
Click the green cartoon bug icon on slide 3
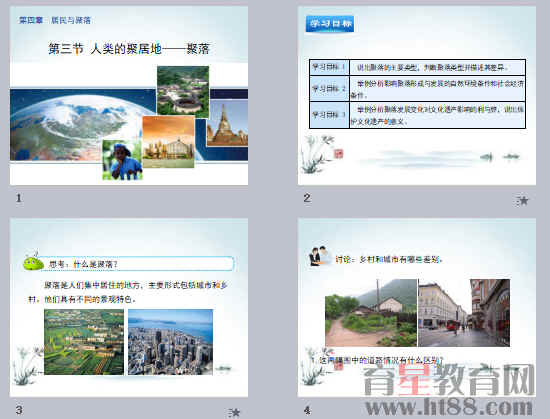point(33,262)
